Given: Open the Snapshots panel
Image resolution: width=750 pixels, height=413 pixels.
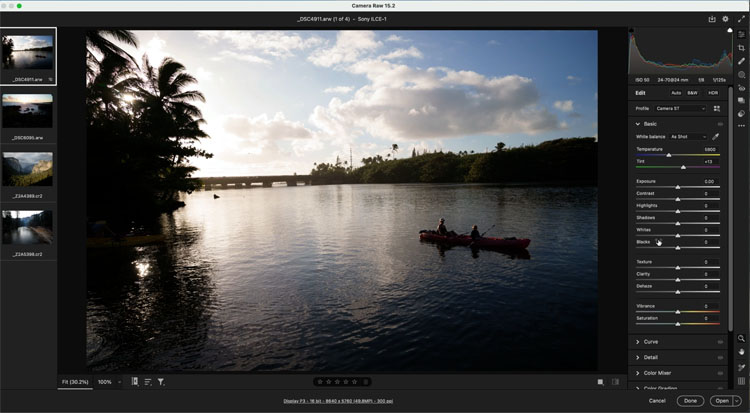Looking at the screenshot, I should click(741, 100).
